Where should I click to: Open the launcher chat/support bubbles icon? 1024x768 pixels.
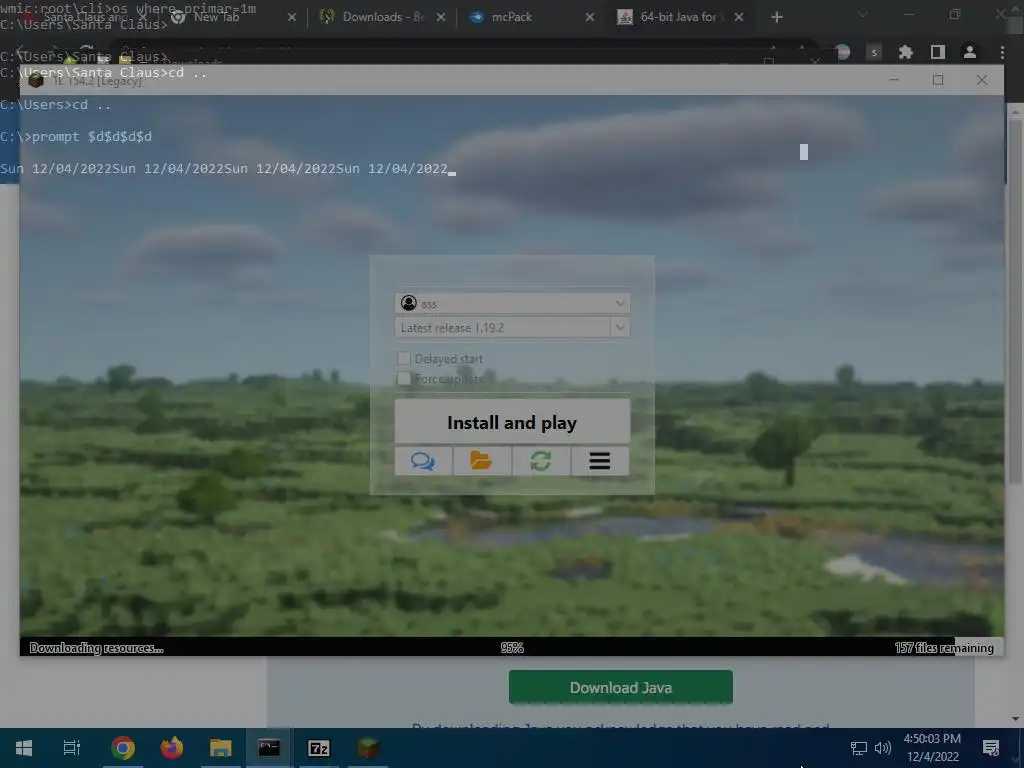[423, 461]
